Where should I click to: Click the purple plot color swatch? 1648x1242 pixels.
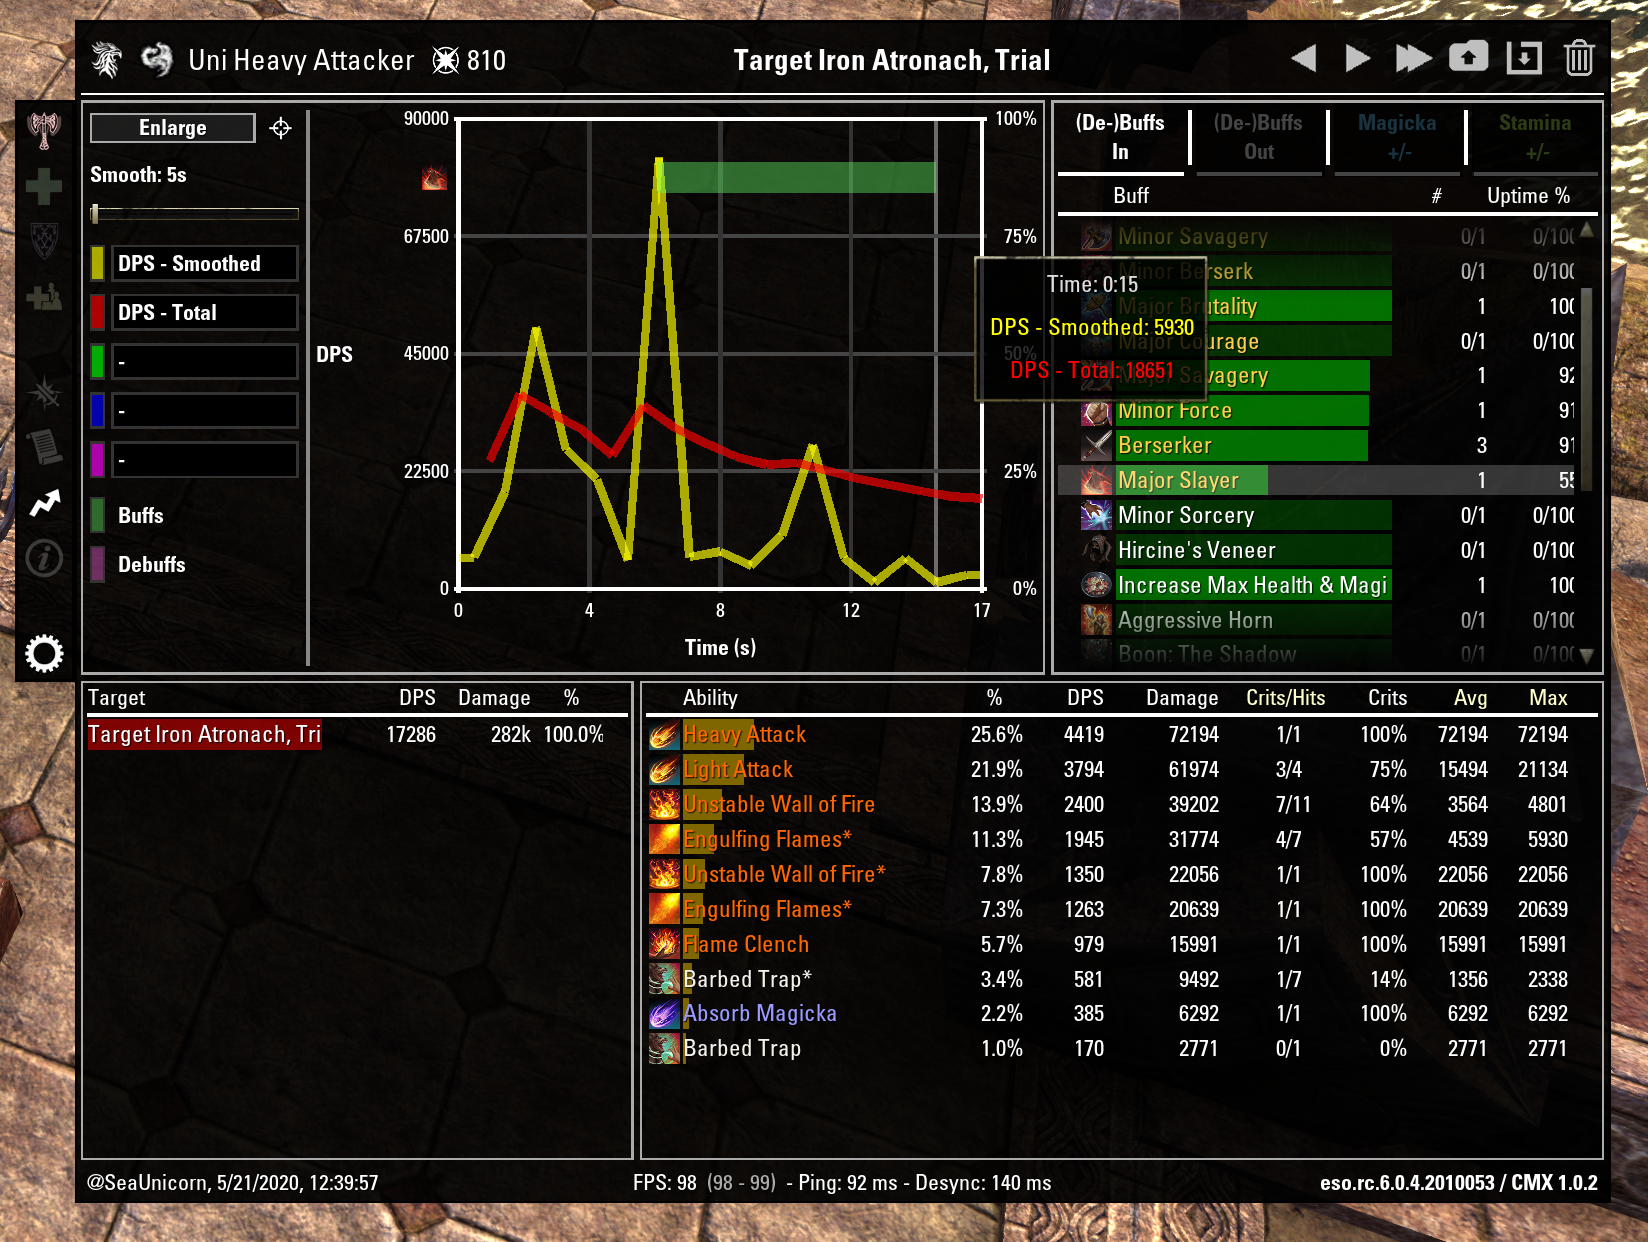pyautogui.click(x=98, y=460)
